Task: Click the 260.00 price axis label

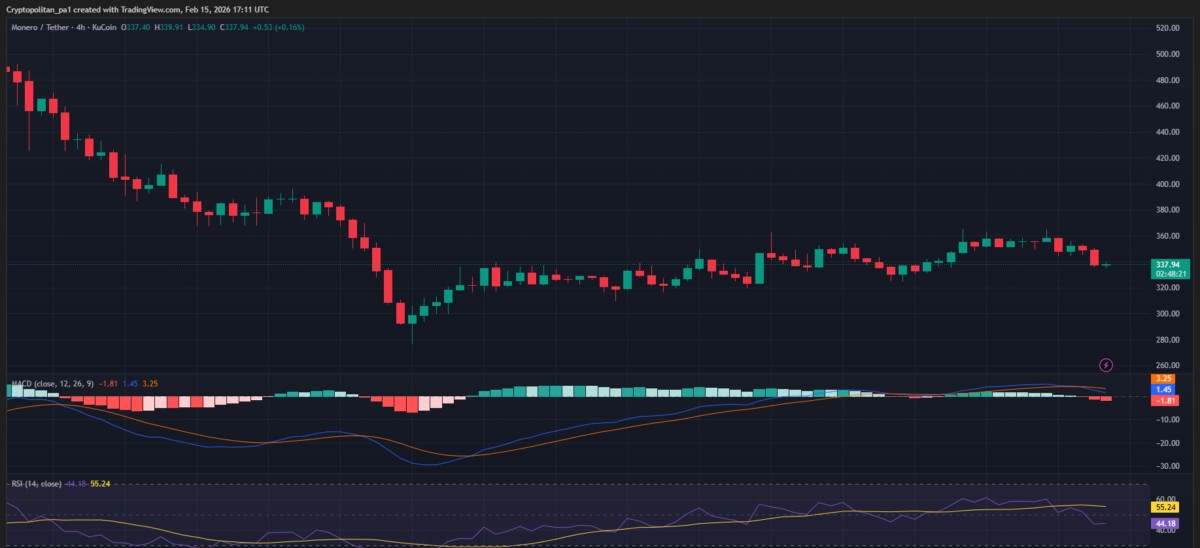Action: coord(1167,366)
